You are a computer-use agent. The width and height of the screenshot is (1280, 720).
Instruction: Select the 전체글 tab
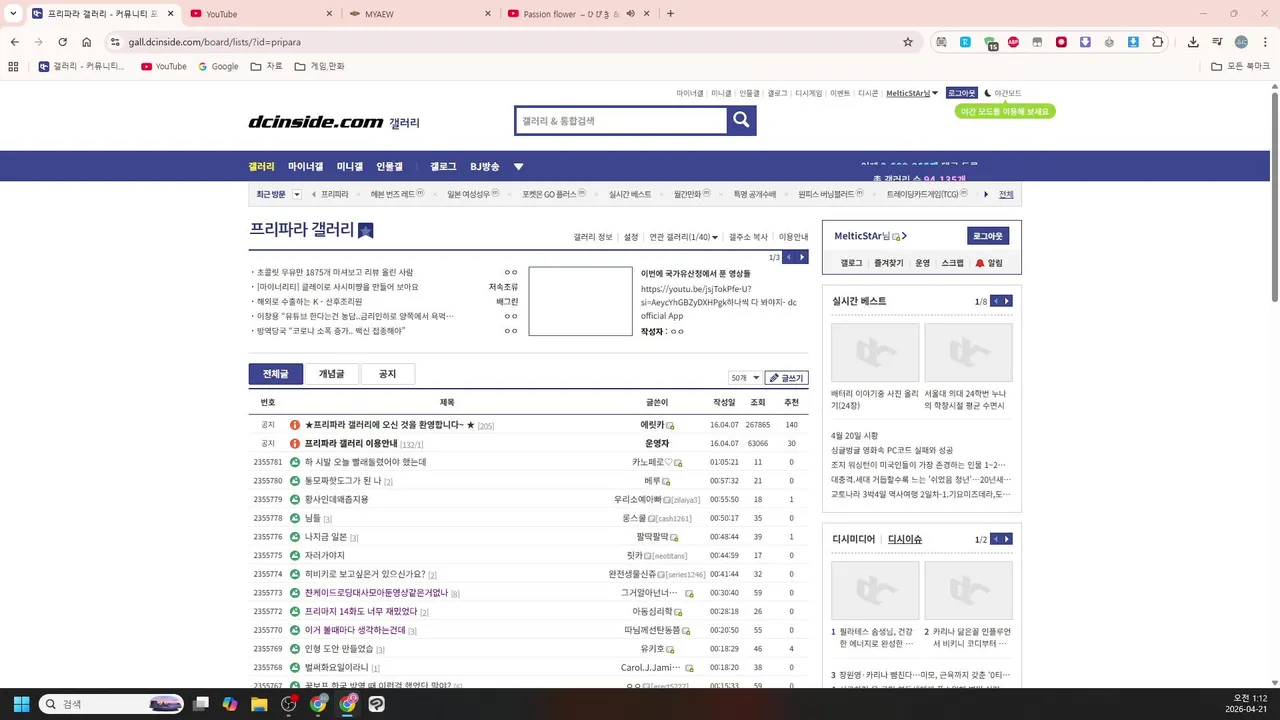click(275, 374)
